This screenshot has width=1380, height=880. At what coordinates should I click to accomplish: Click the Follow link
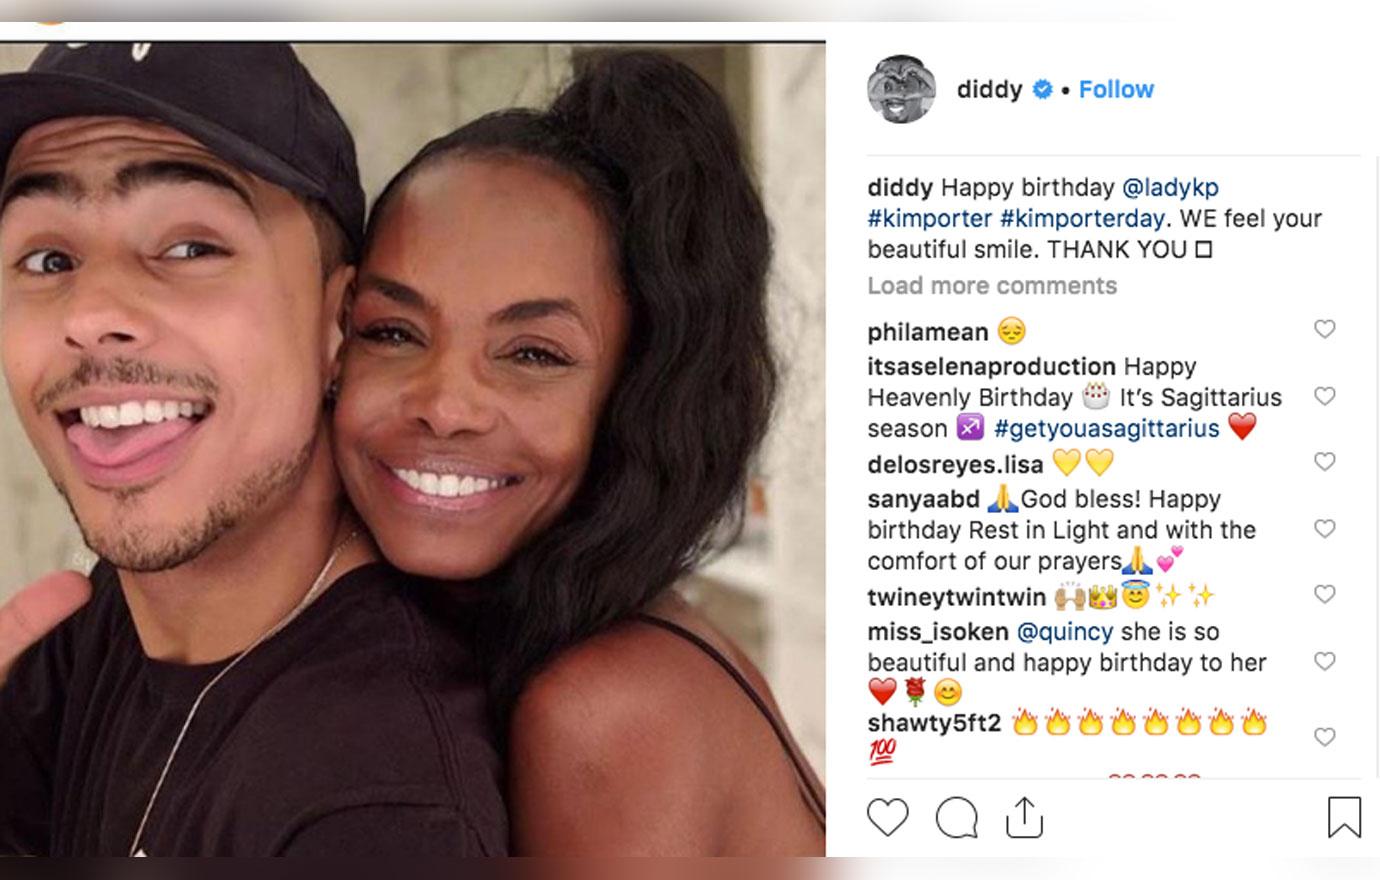[1115, 89]
